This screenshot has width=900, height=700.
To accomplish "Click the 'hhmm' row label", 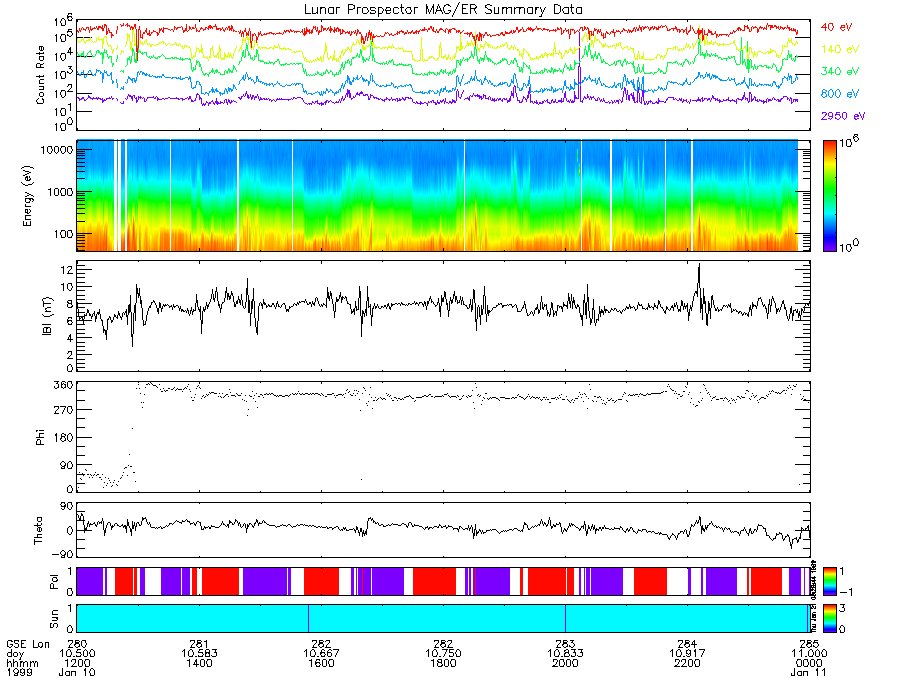I will point(22,663).
